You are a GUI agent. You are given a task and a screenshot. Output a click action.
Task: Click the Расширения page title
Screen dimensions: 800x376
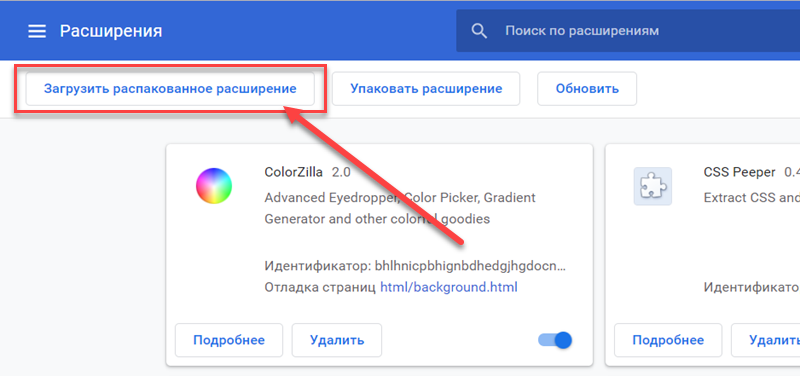(x=111, y=31)
